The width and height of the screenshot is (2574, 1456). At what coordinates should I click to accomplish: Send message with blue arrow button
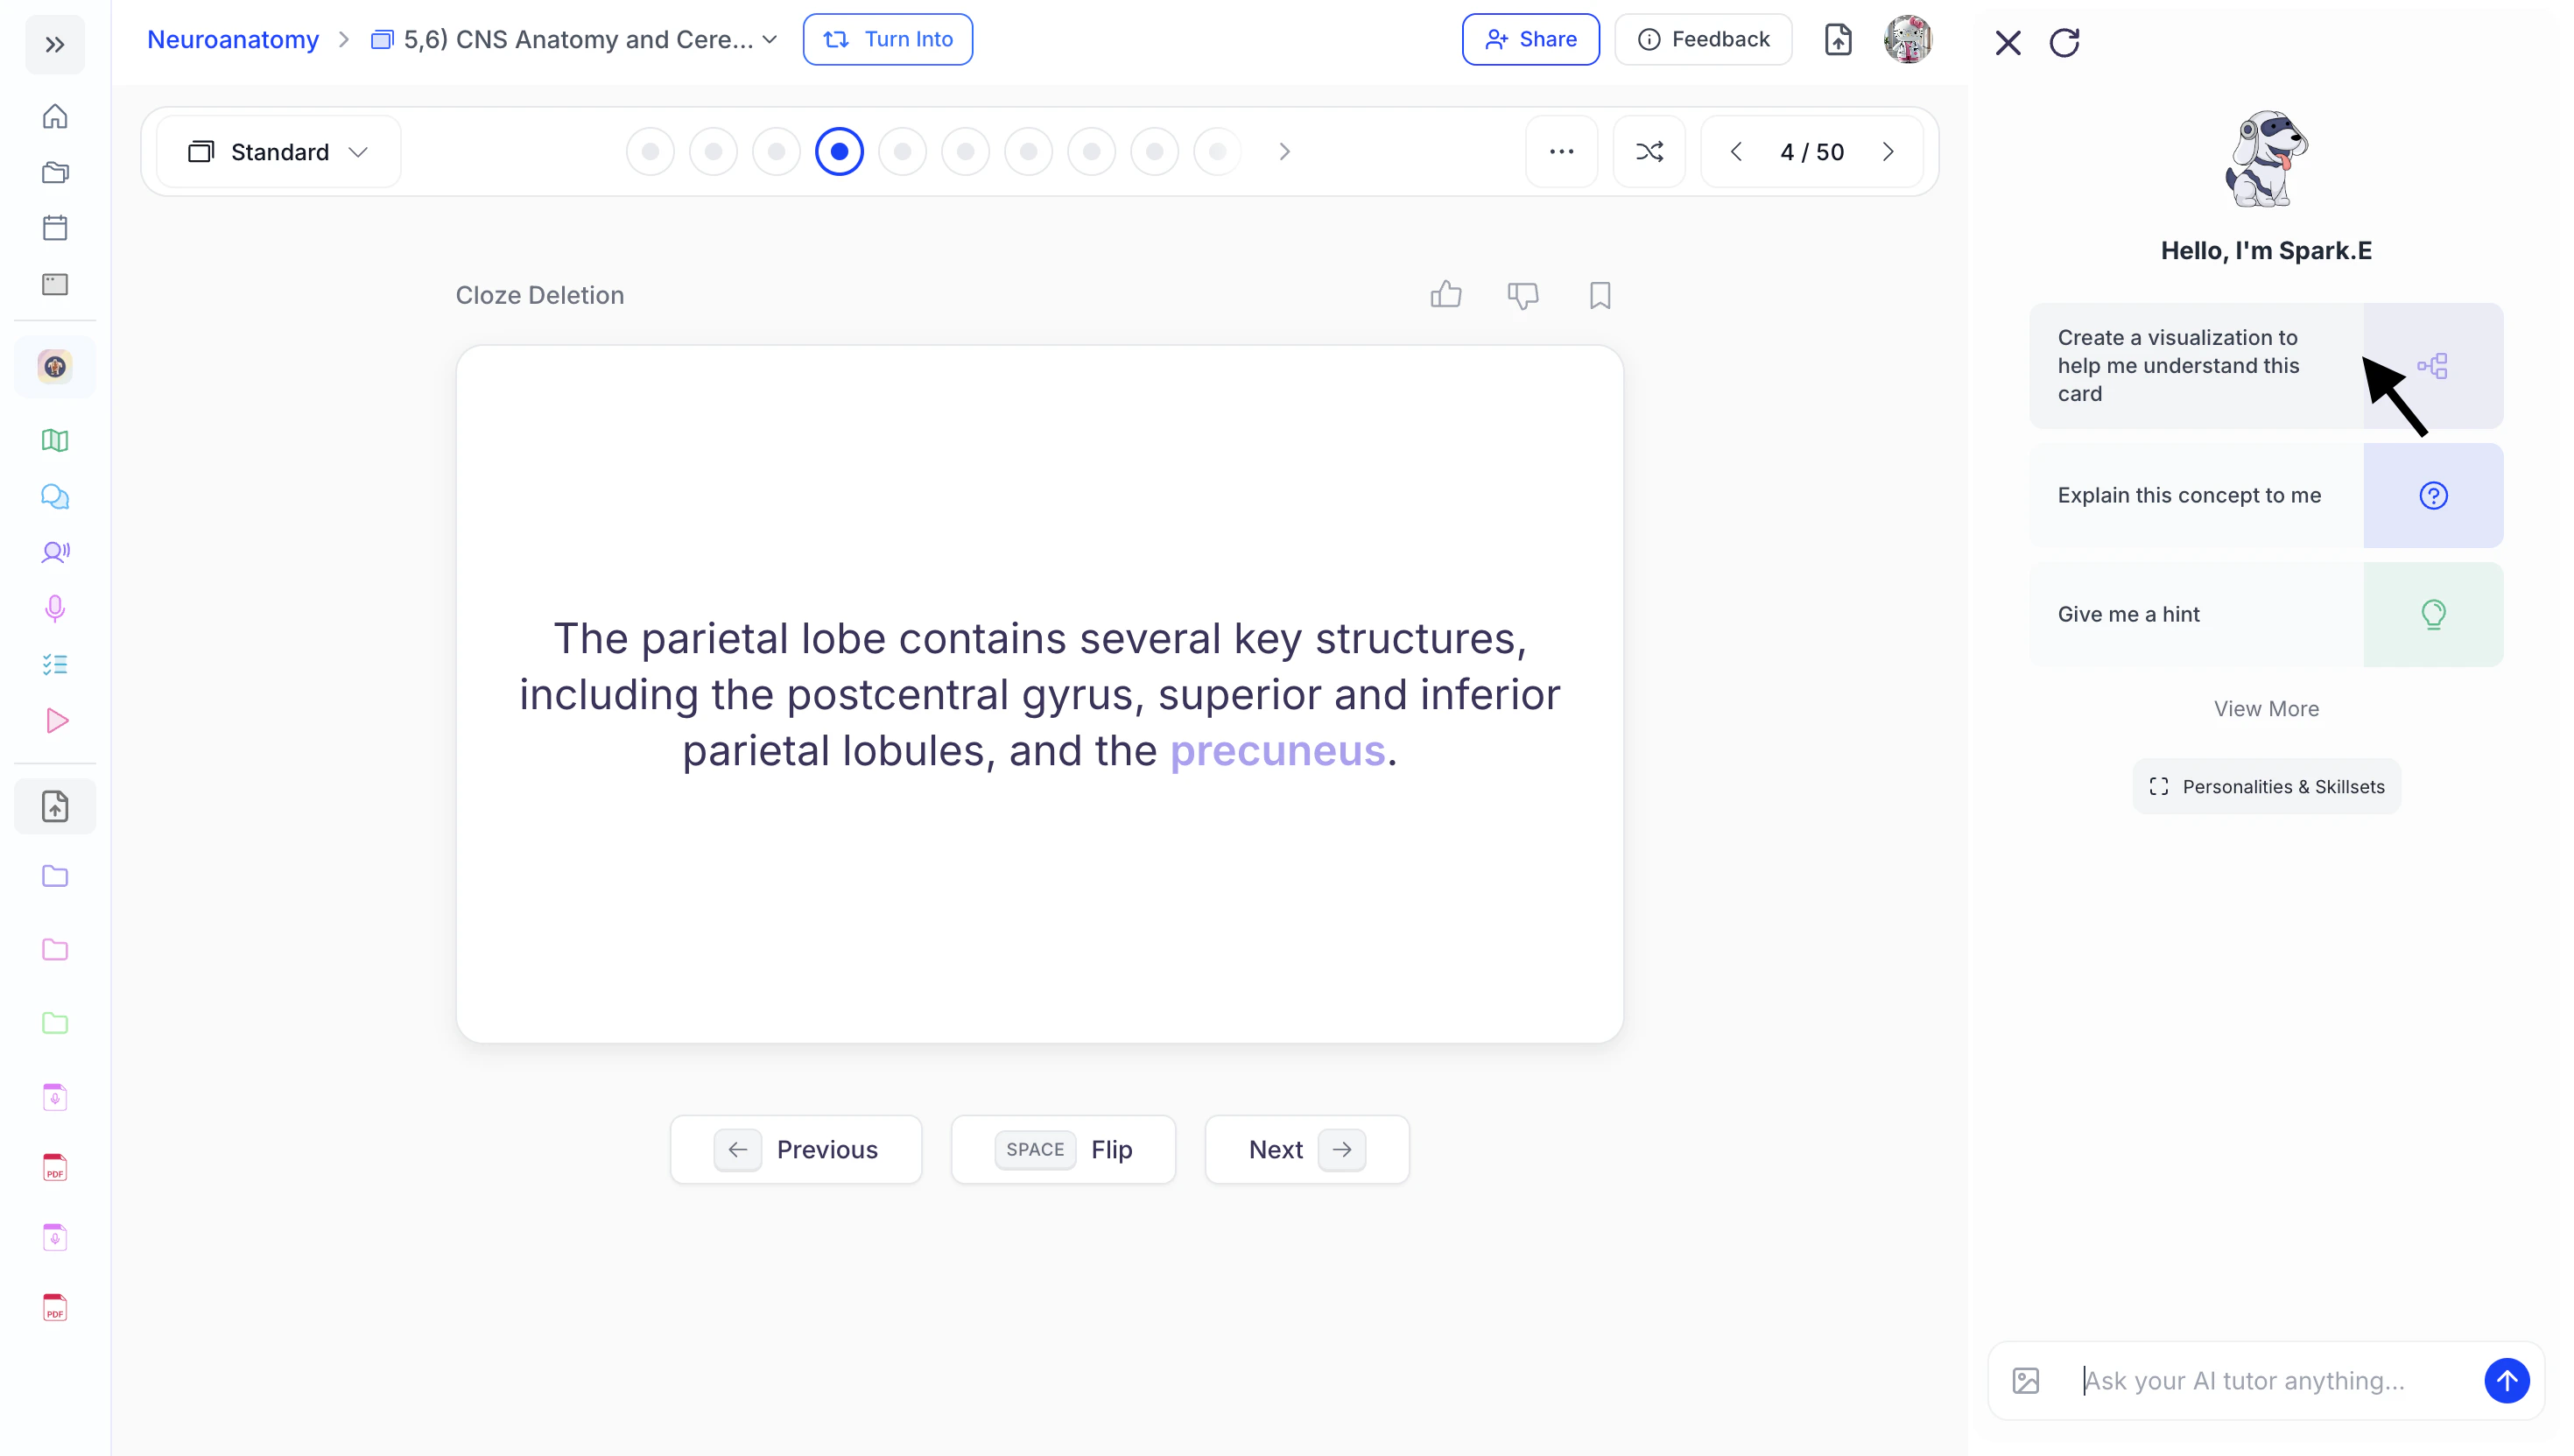pyautogui.click(x=2506, y=1380)
